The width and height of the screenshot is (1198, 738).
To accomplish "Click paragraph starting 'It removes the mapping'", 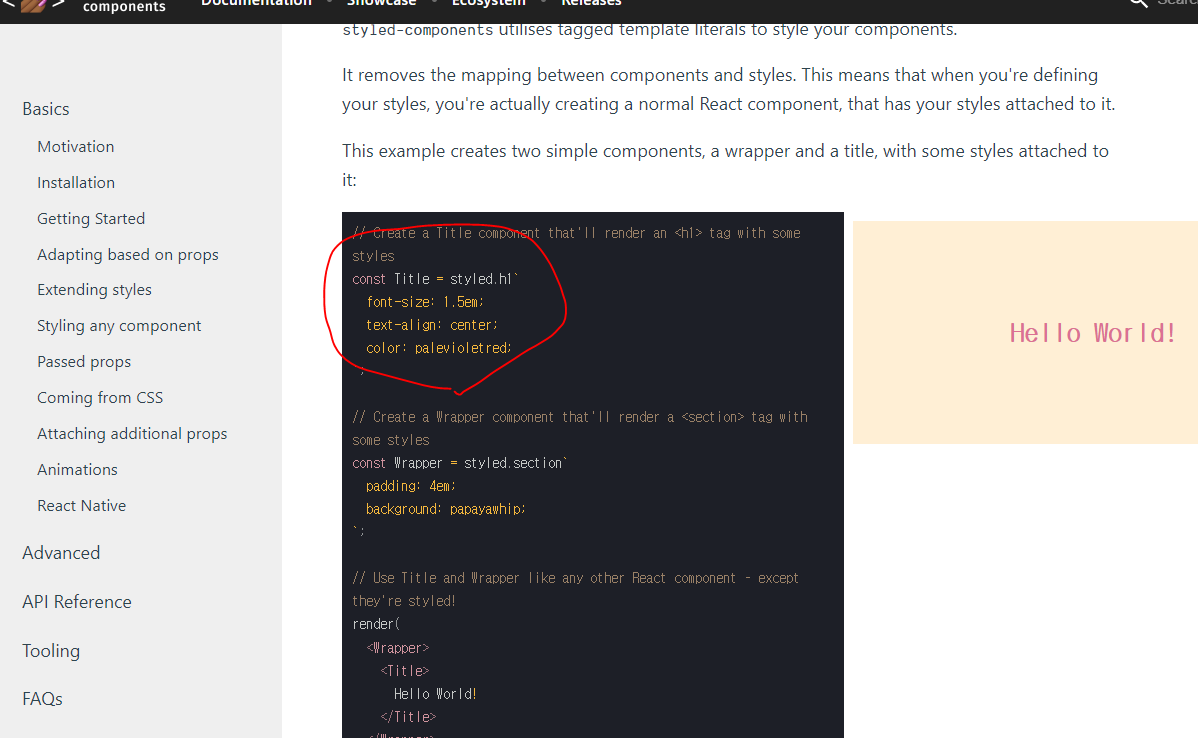I will click(x=728, y=89).
